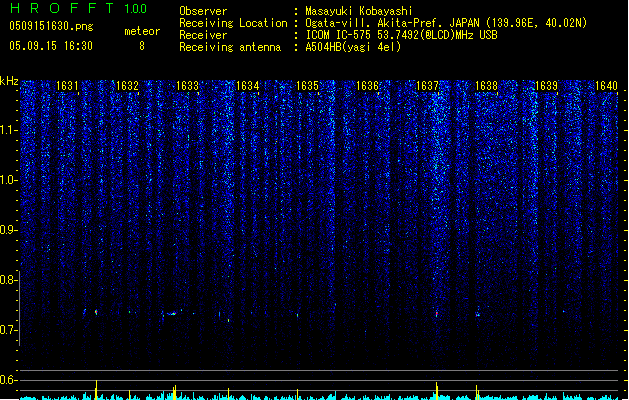Click the 1634 time marker
This screenshot has height=400, width=629.
[x=248, y=86]
